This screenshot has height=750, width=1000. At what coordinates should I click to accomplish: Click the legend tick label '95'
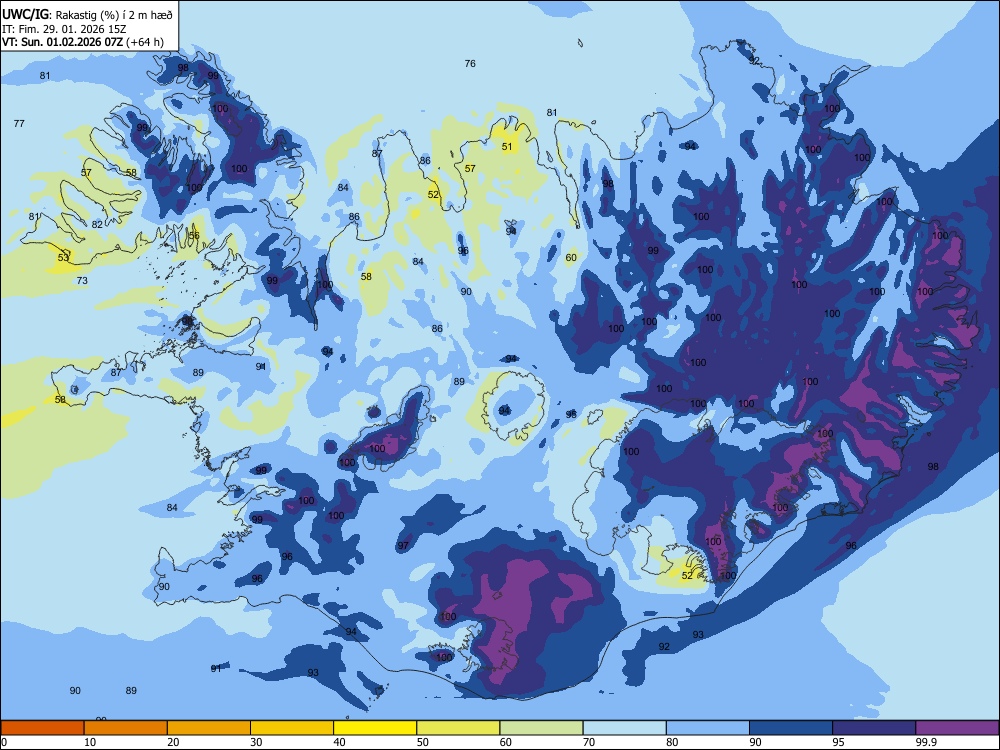839,742
